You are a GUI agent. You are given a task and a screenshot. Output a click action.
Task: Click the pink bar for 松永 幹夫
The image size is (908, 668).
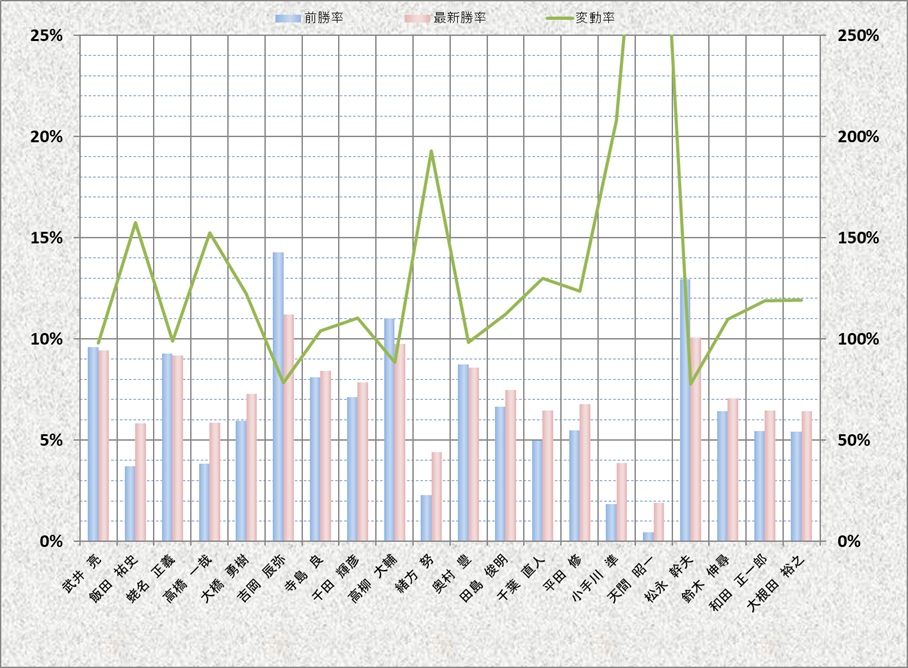pos(695,440)
